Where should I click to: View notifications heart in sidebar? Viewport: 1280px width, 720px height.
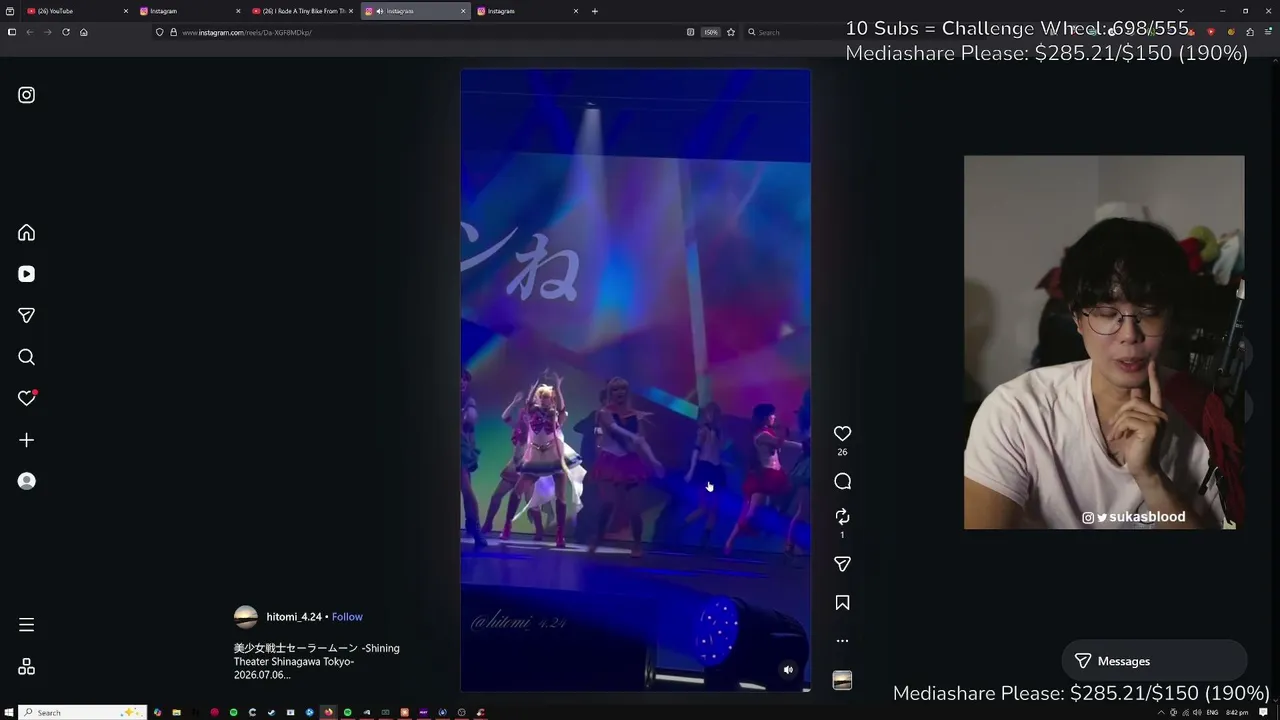[x=27, y=398]
